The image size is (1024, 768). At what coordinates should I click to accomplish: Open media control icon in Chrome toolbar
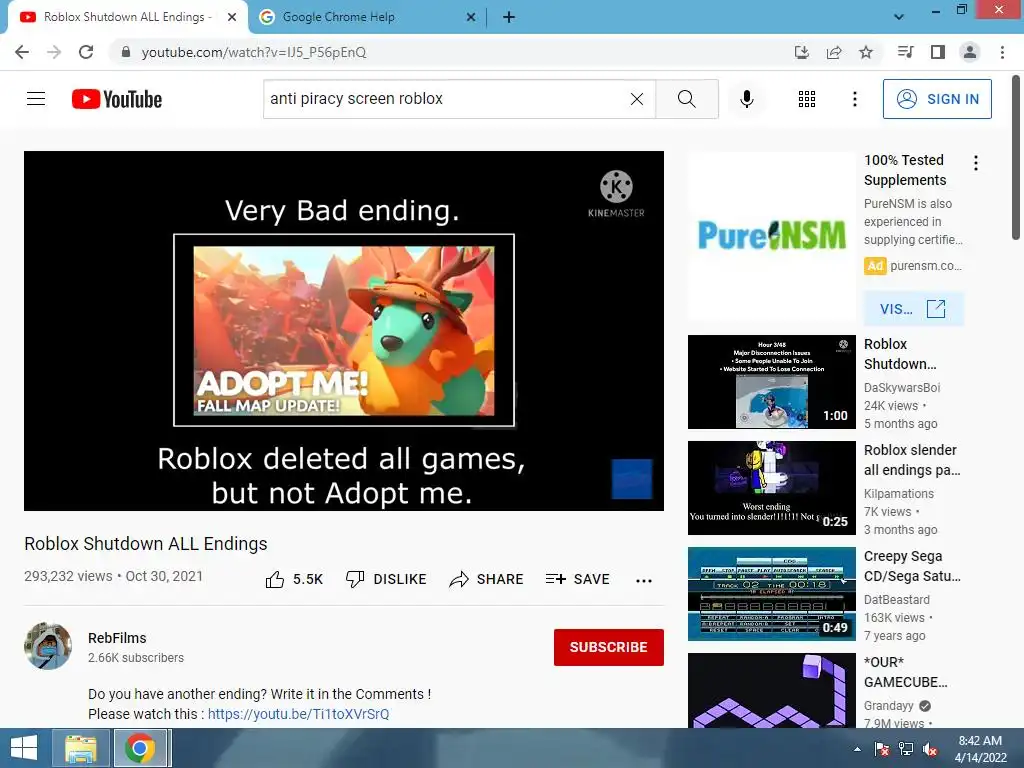906,52
